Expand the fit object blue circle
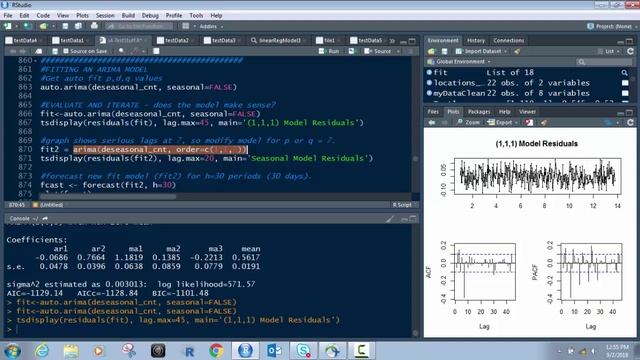The height and width of the screenshot is (360, 640). 429,72
